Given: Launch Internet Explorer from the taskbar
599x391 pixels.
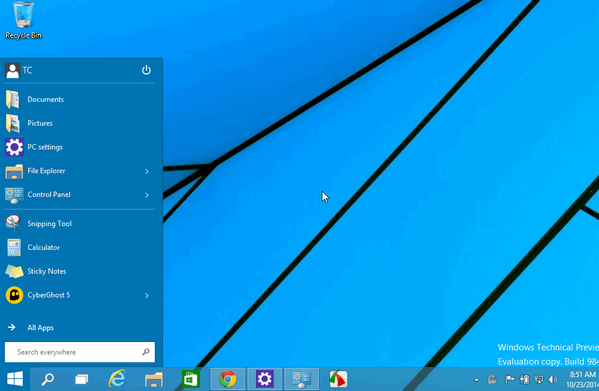Looking at the screenshot, I should pos(117,379).
